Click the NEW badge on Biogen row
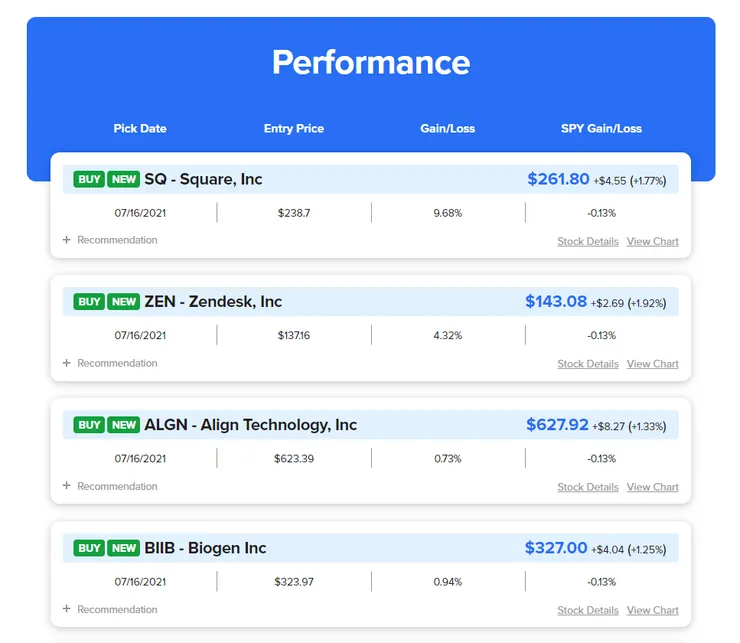This screenshot has width=740, height=643. [124, 548]
